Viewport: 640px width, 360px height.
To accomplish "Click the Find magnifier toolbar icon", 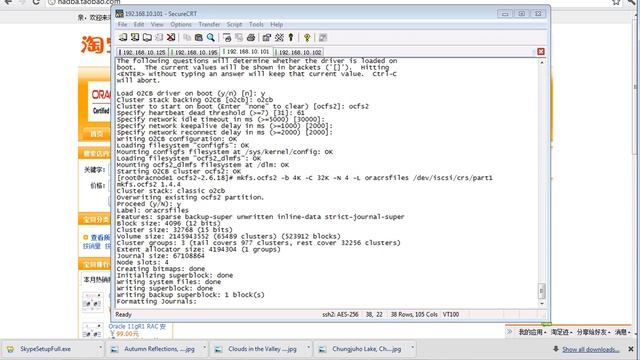I will pos(211,38).
